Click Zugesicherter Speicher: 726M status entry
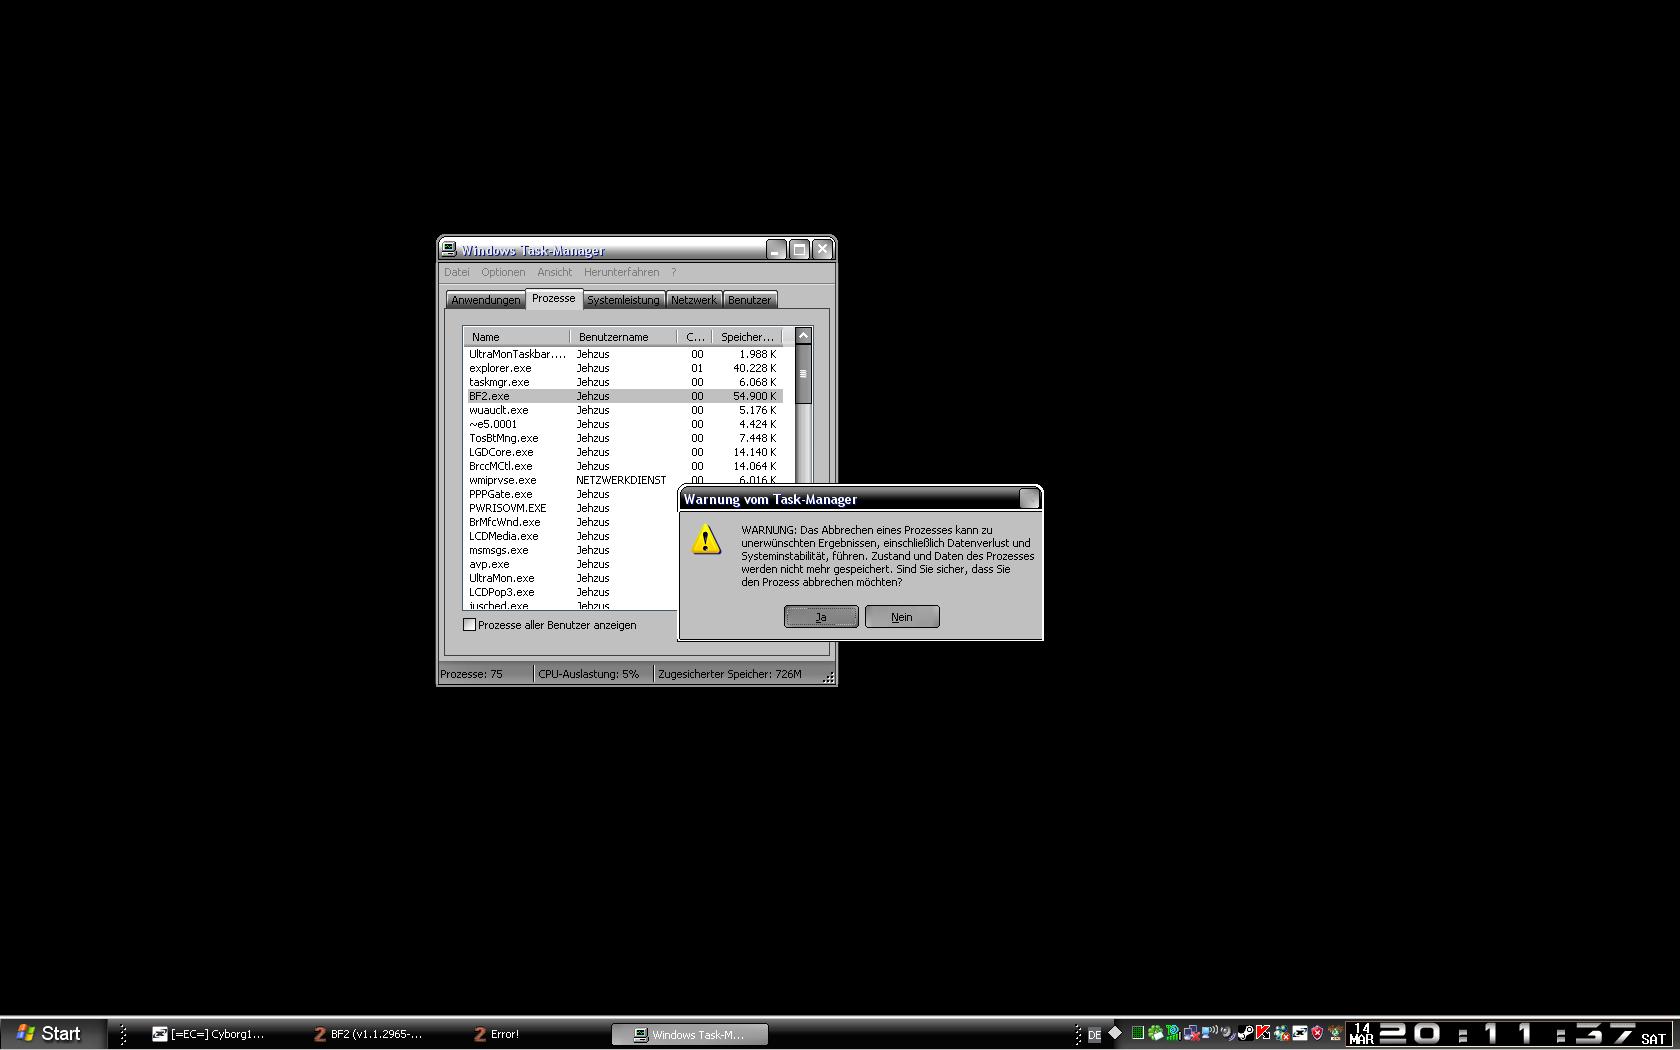Screen dimensions: 1680x1050 click(x=737, y=674)
